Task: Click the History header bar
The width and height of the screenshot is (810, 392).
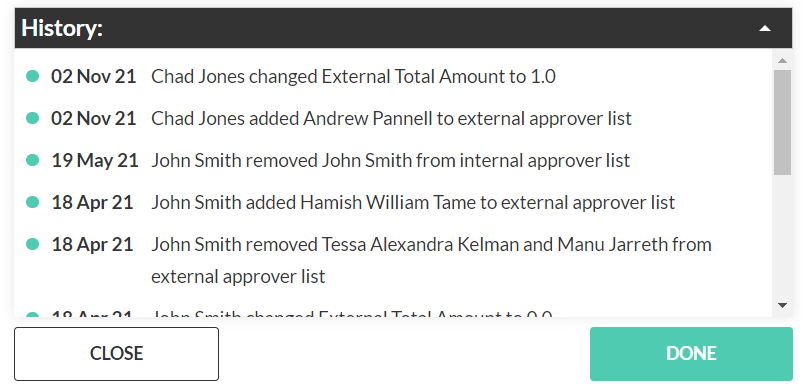Action: tap(403, 28)
